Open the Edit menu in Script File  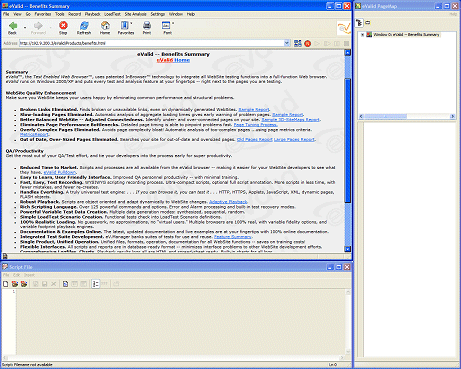click(x=16, y=275)
